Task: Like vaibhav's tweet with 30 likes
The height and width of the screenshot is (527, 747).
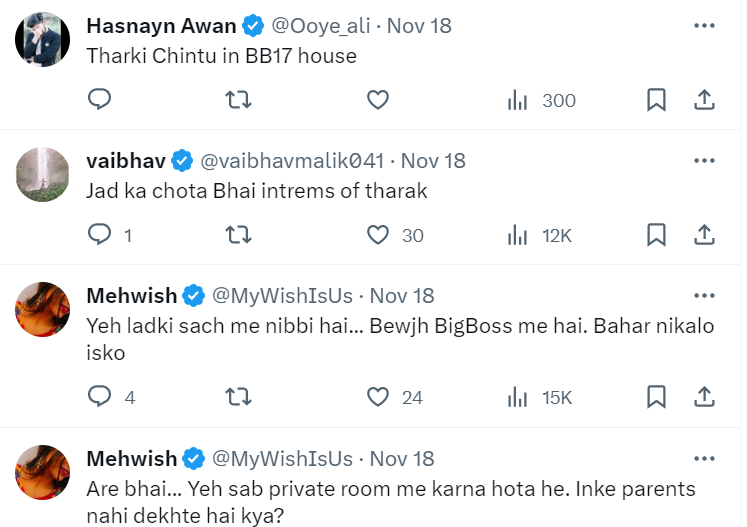Action: pyautogui.click(x=377, y=235)
